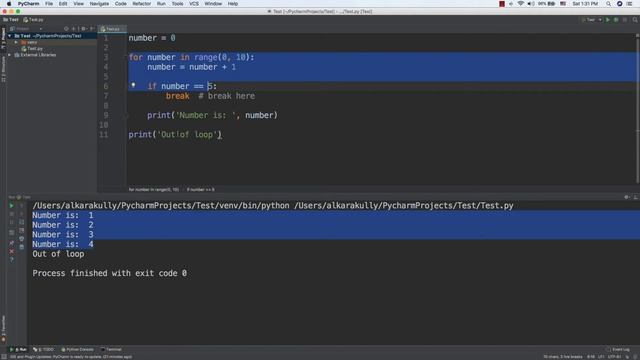
Task: Open the Help menu
Action: coord(233,4)
